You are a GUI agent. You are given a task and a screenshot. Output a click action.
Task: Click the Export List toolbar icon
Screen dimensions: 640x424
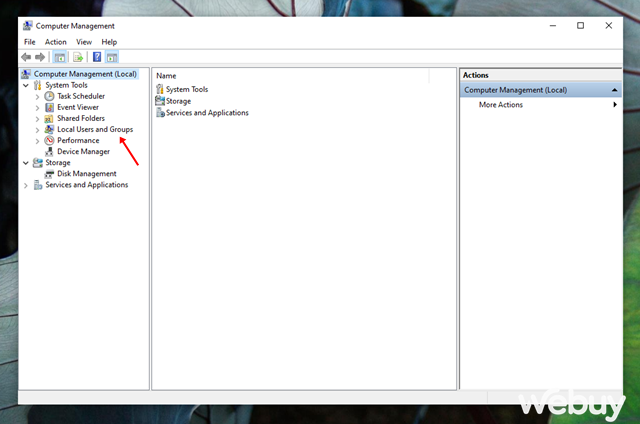pyautogui.click(x=77, y=57)
